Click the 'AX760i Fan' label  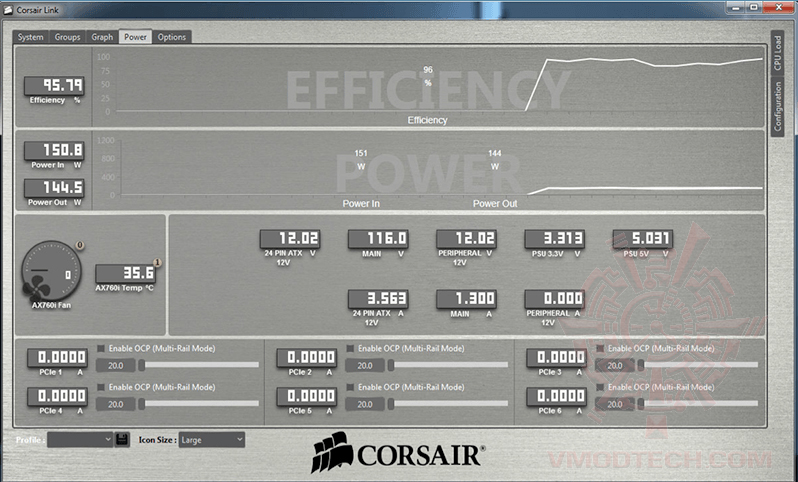[51, 305]
